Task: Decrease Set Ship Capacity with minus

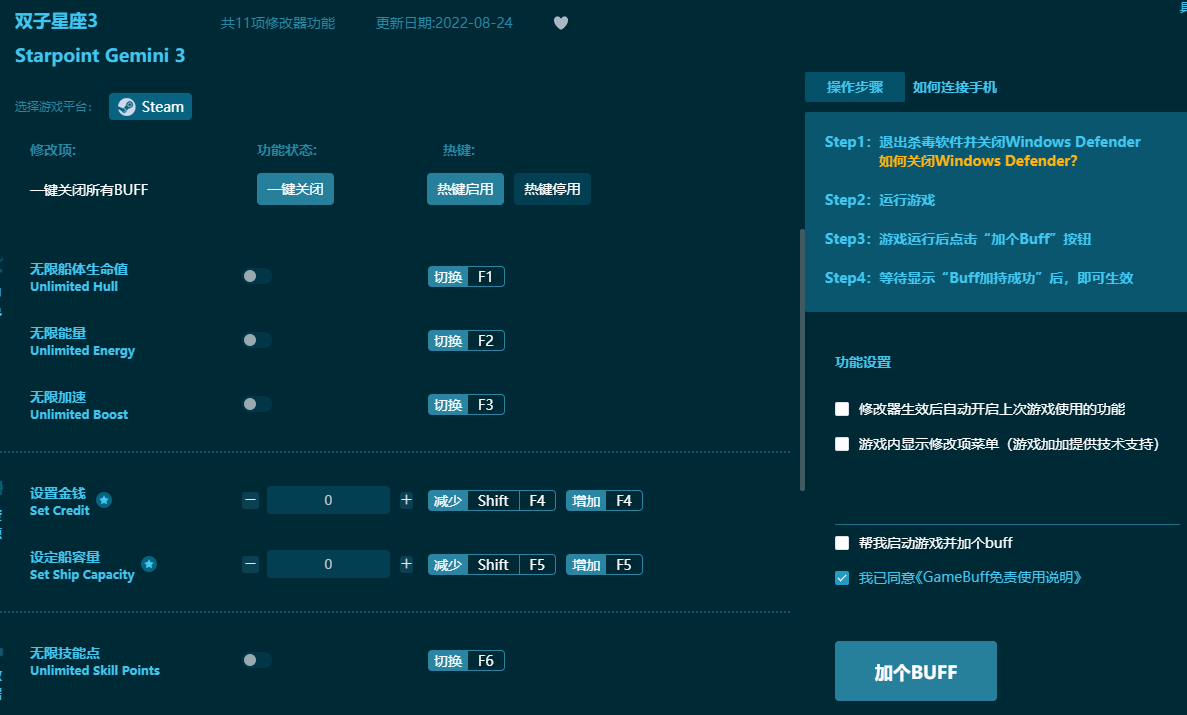Action: 251,564
